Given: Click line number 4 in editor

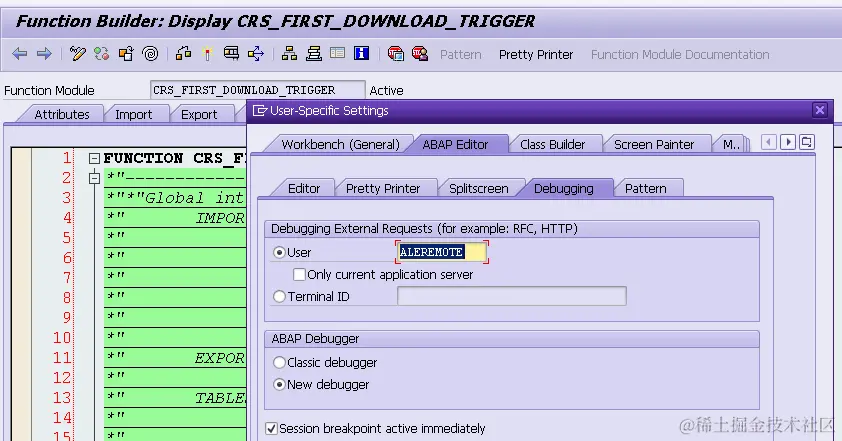Looking at the screenshot, I should coord(67,218).
